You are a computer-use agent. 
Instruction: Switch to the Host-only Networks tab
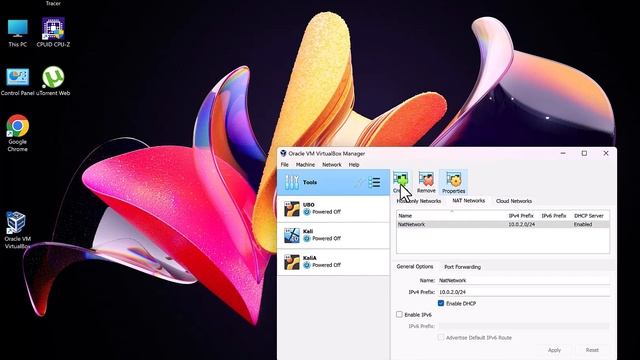click(x=418, y=201)
